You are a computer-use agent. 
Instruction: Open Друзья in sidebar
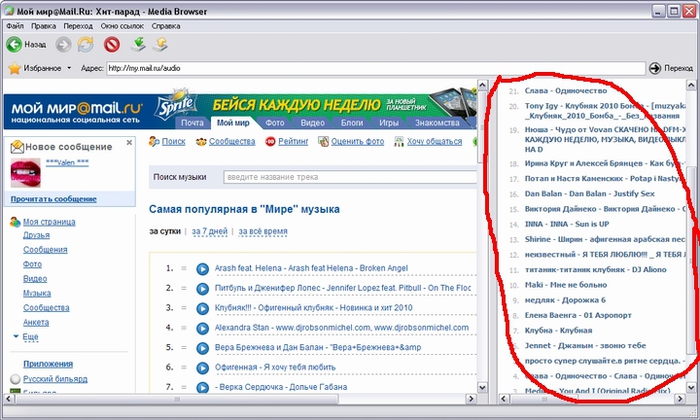click(36, 235)
